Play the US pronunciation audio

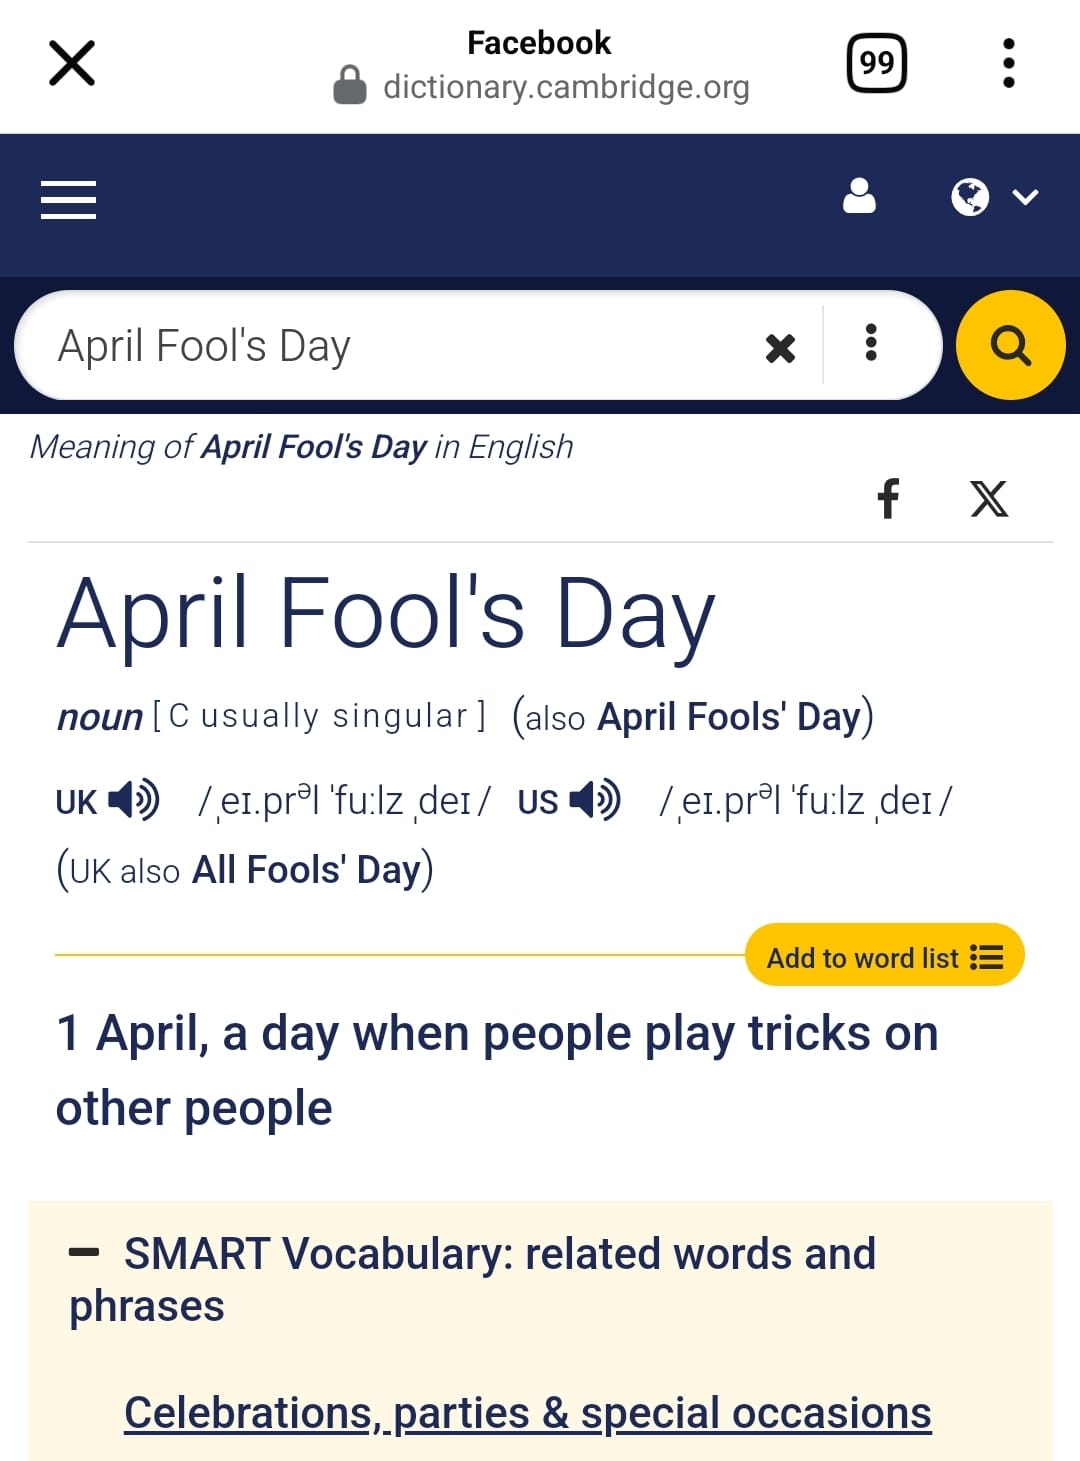pyautogui.click(x=595, y=800)
